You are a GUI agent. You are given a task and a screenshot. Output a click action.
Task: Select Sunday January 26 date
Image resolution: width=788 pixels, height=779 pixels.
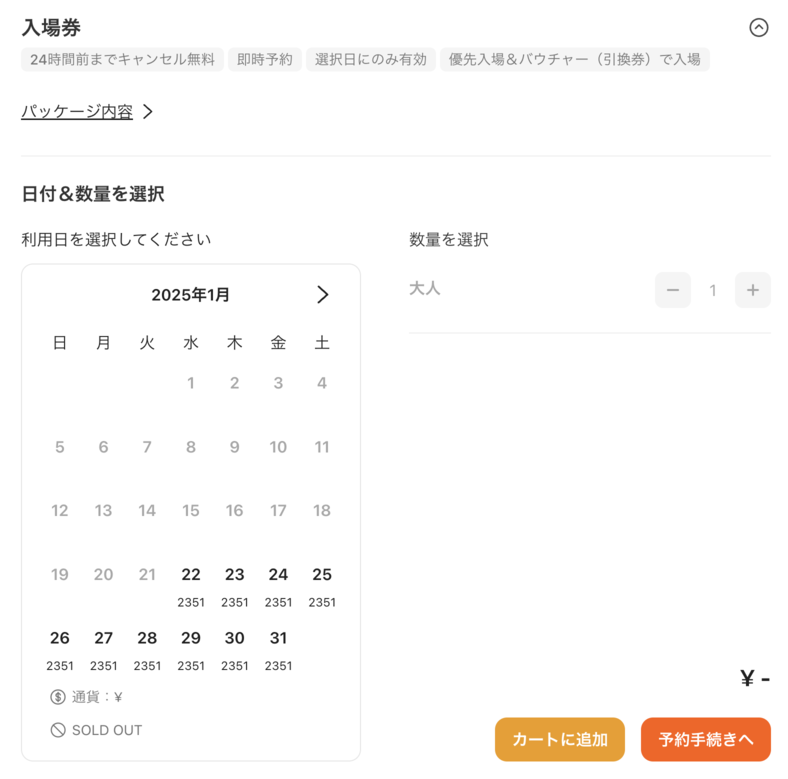(x=60, y=649)
